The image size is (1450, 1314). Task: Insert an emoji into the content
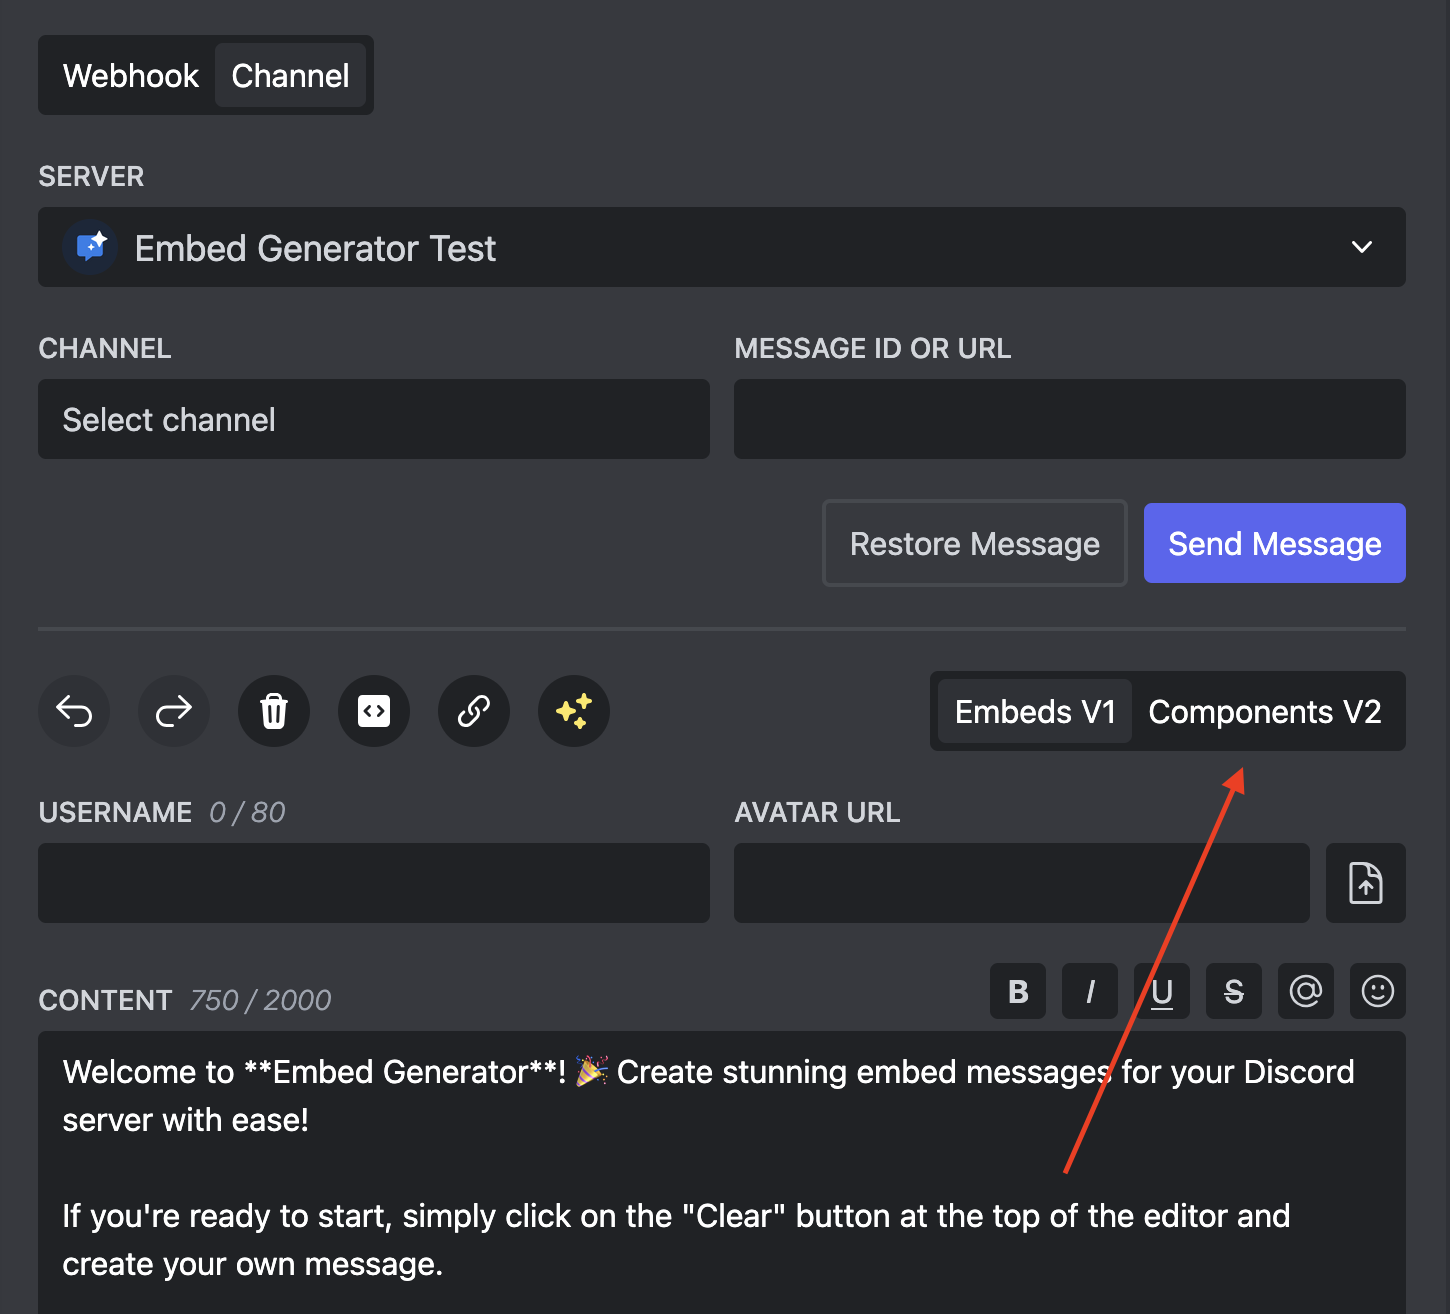[x=1378, y=991]
